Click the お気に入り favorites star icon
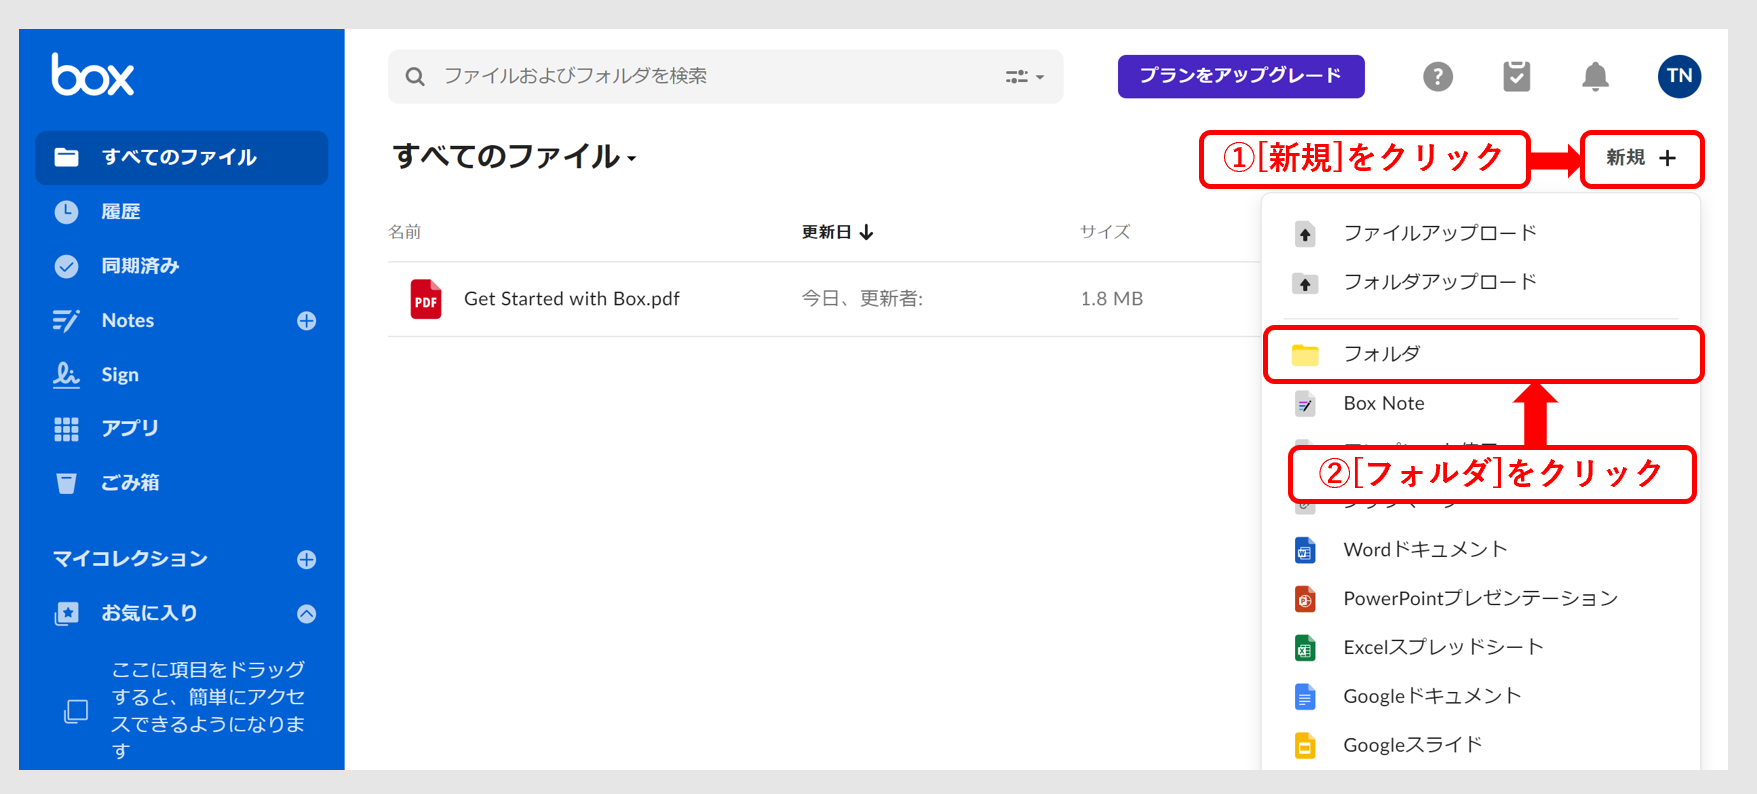This screenshot has width=1757, height=794. coord(66,614)
